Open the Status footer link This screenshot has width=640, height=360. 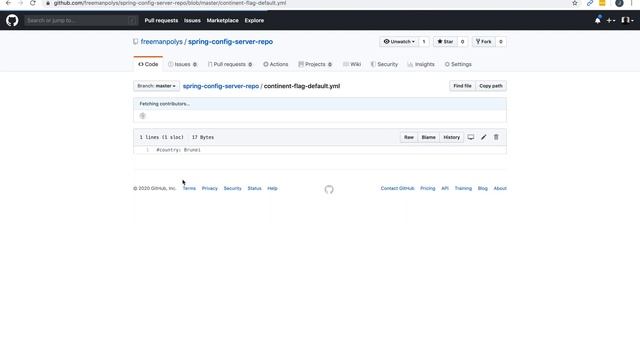254,189
